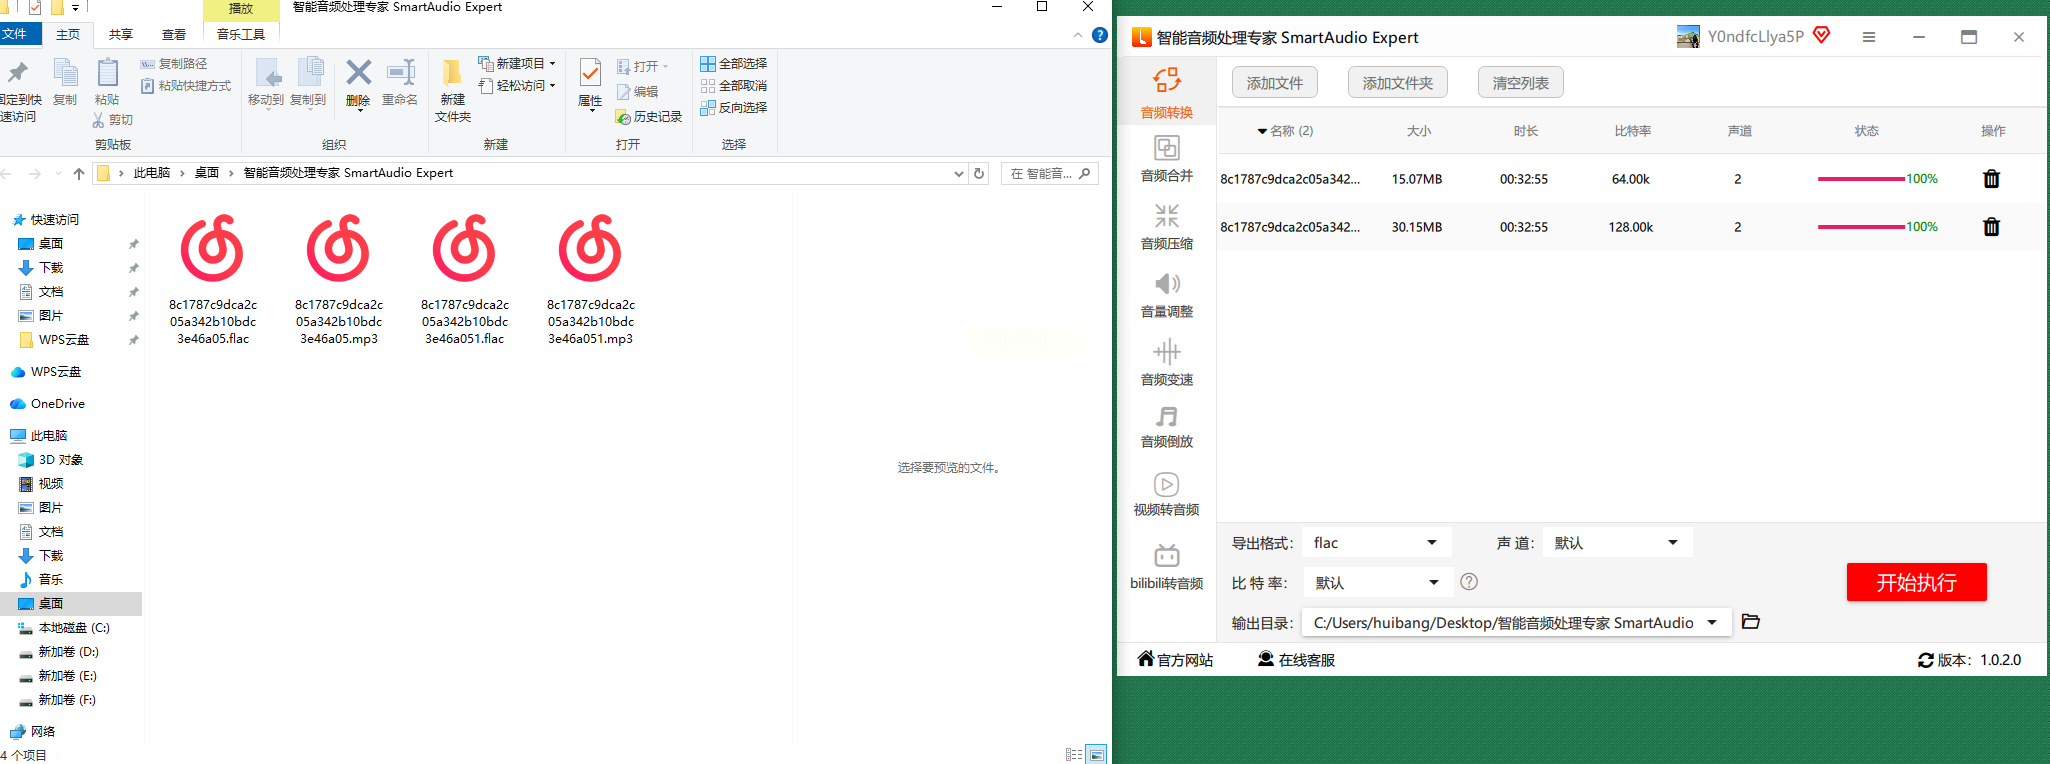Open SmartAudio hamburger menu

click(x=1868, y=37)
